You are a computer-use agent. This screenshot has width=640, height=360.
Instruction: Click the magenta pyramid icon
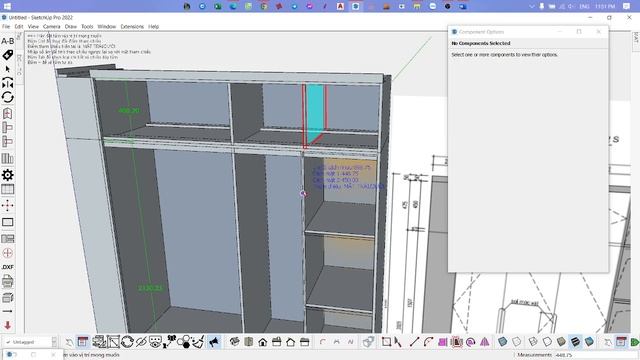(484, 342)
